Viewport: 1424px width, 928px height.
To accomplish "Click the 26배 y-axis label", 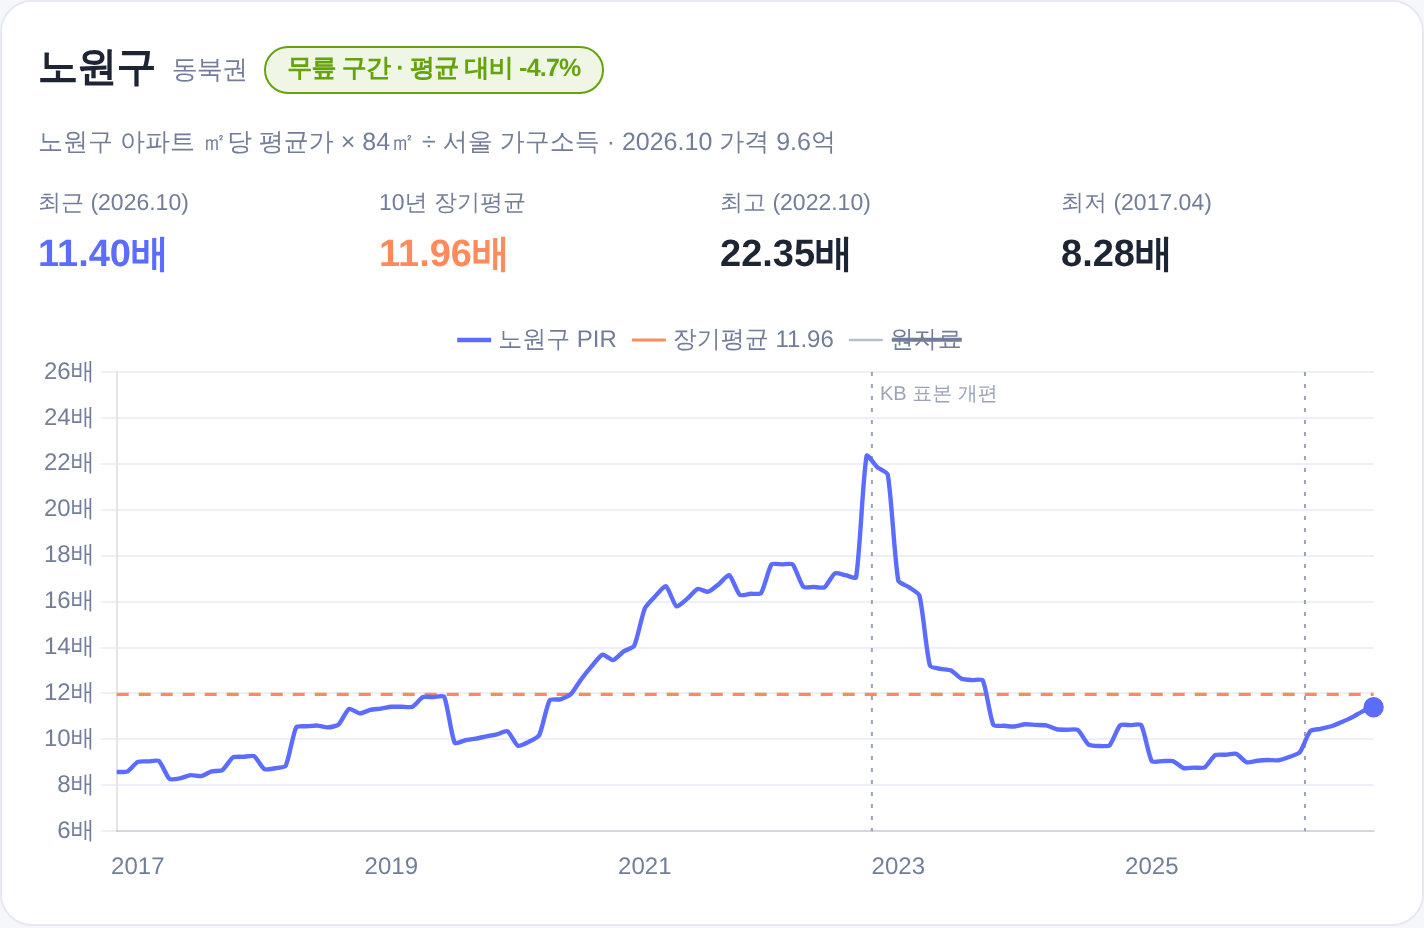I will (68, 372).
